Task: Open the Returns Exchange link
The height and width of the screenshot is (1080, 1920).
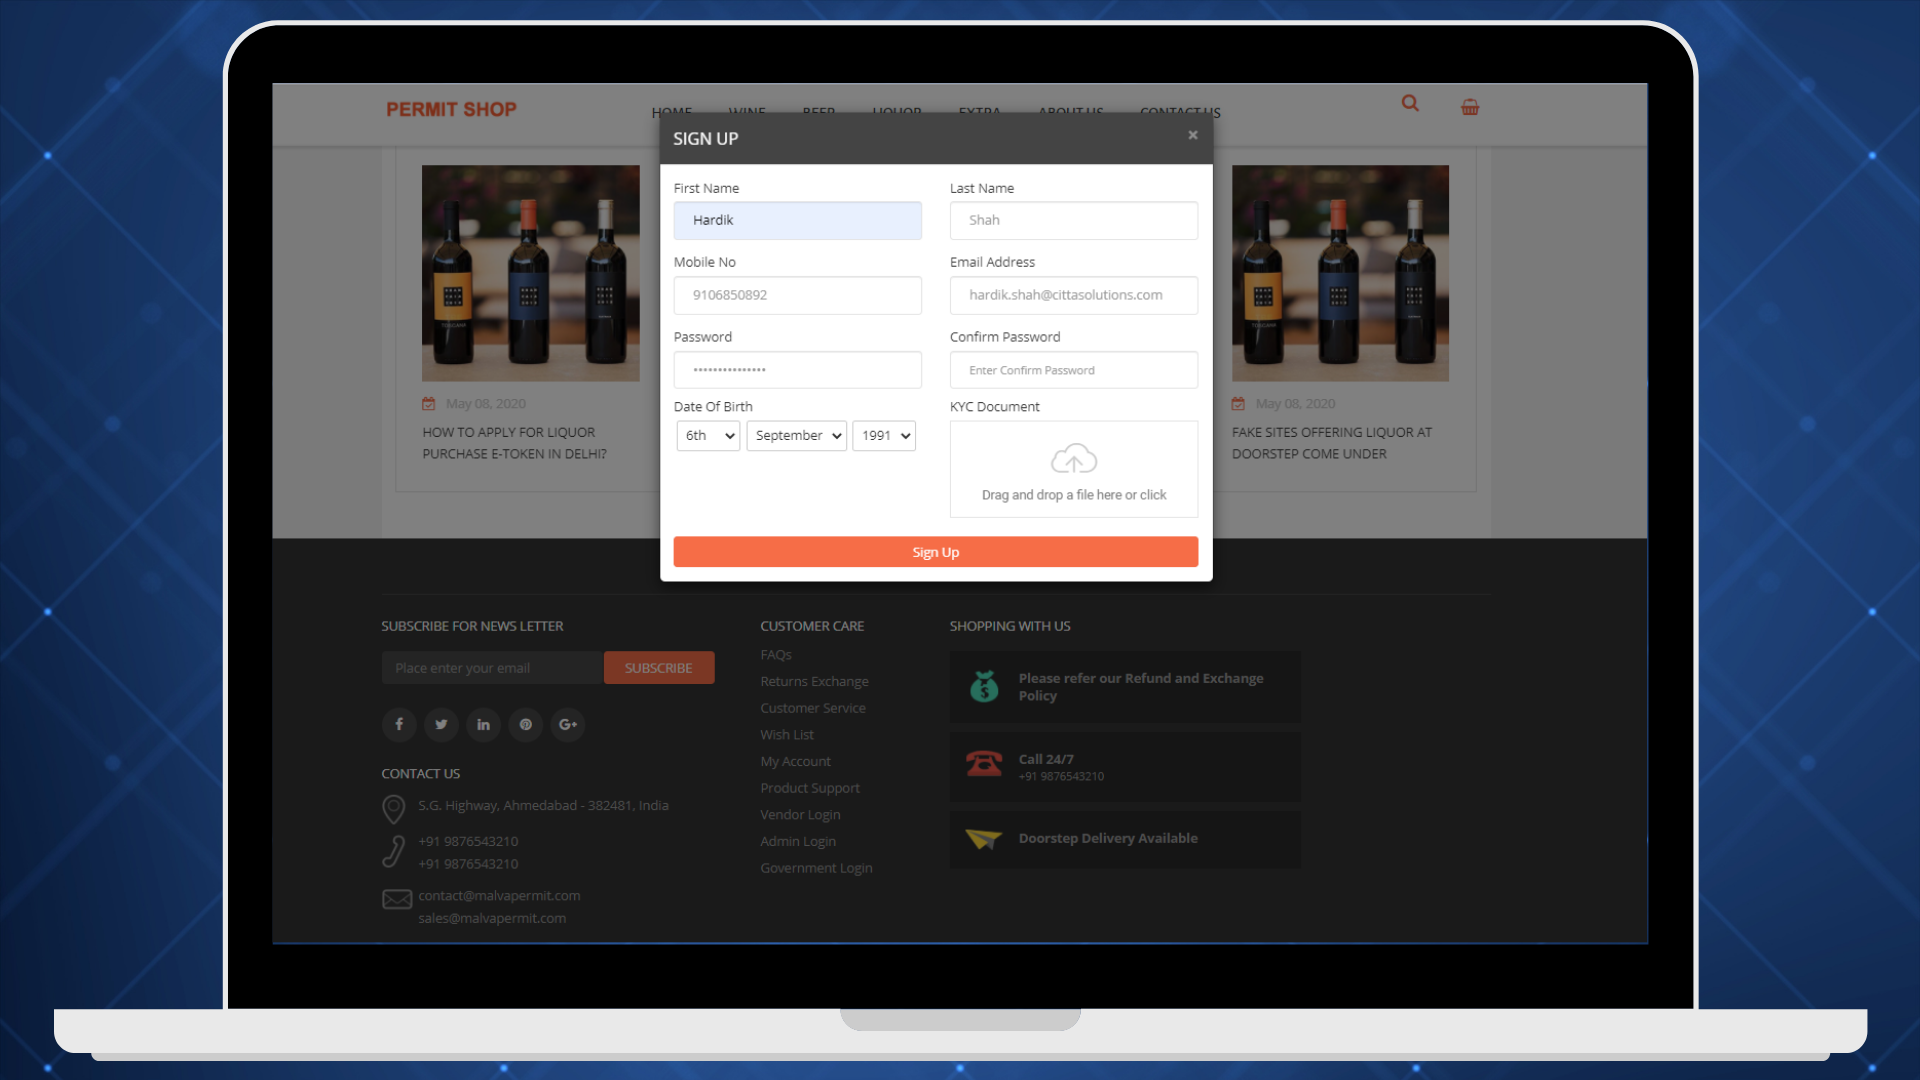Action: (814, 682)
